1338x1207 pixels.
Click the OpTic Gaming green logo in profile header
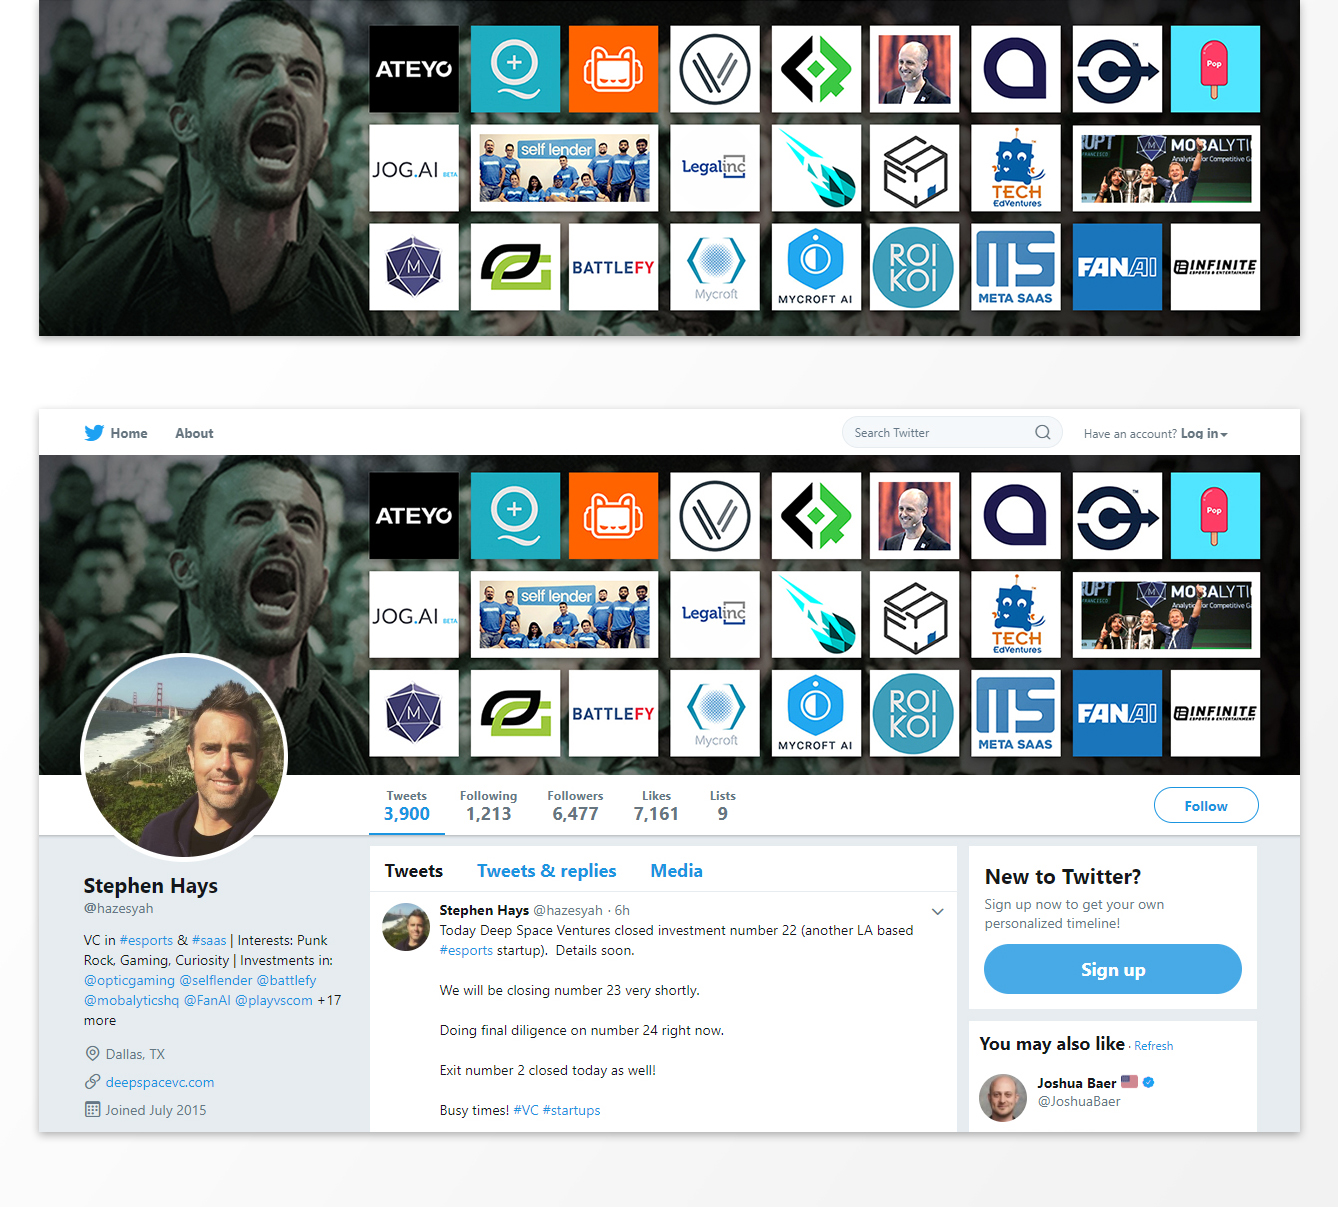(x=515, y=713)
